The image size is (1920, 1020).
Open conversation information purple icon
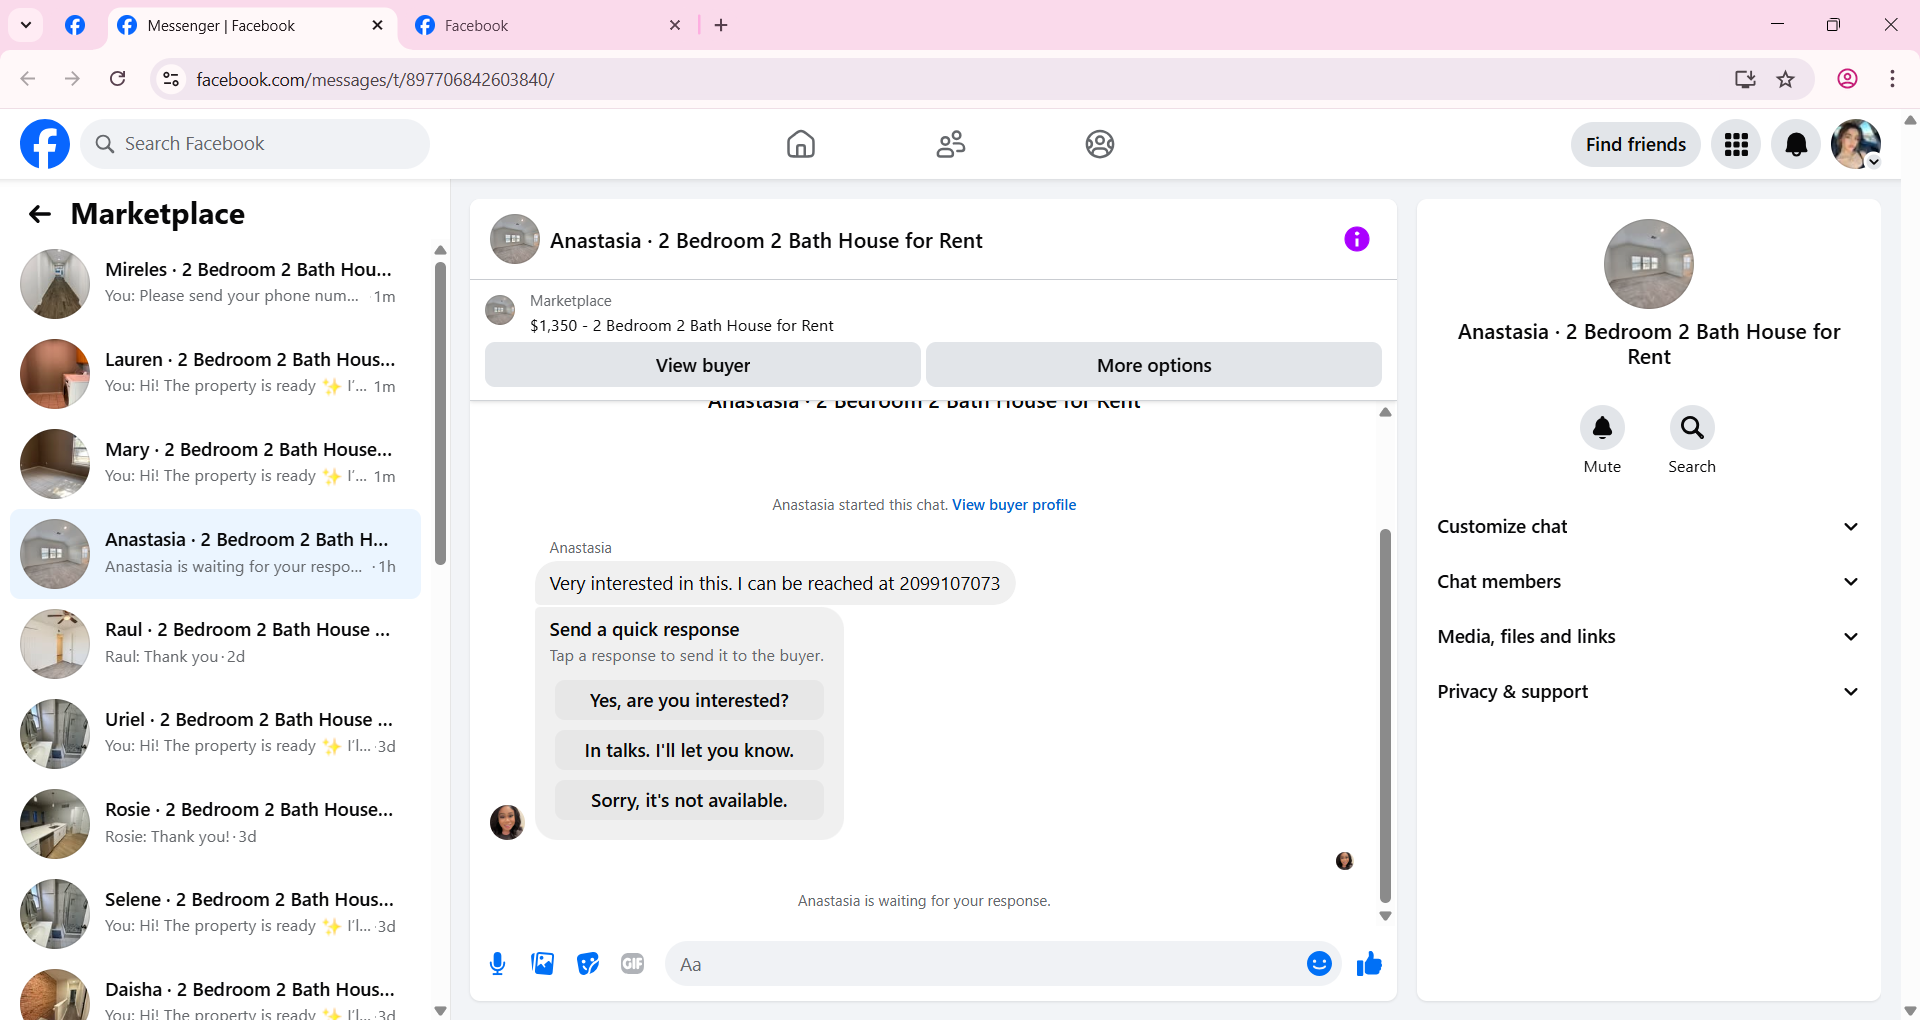[1356, 239]
